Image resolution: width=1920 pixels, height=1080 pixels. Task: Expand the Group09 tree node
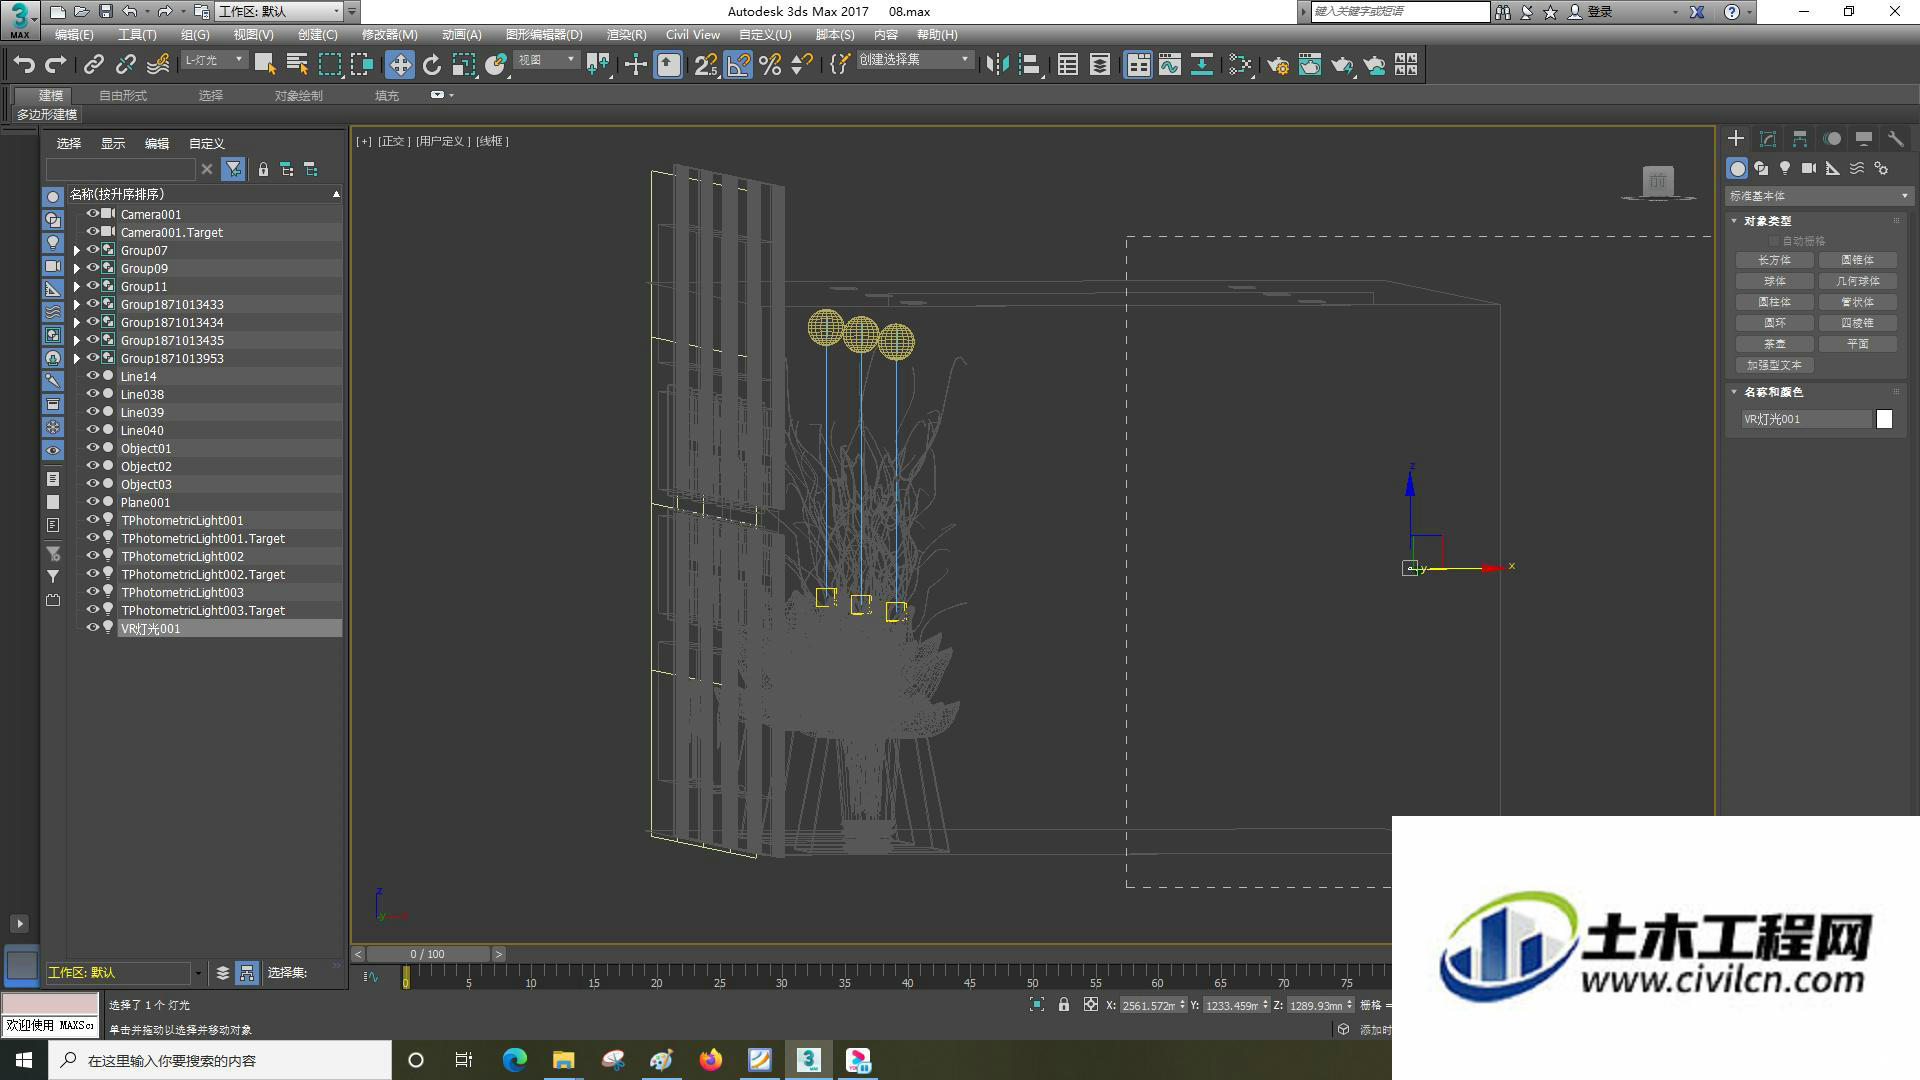tap(77, 268)
